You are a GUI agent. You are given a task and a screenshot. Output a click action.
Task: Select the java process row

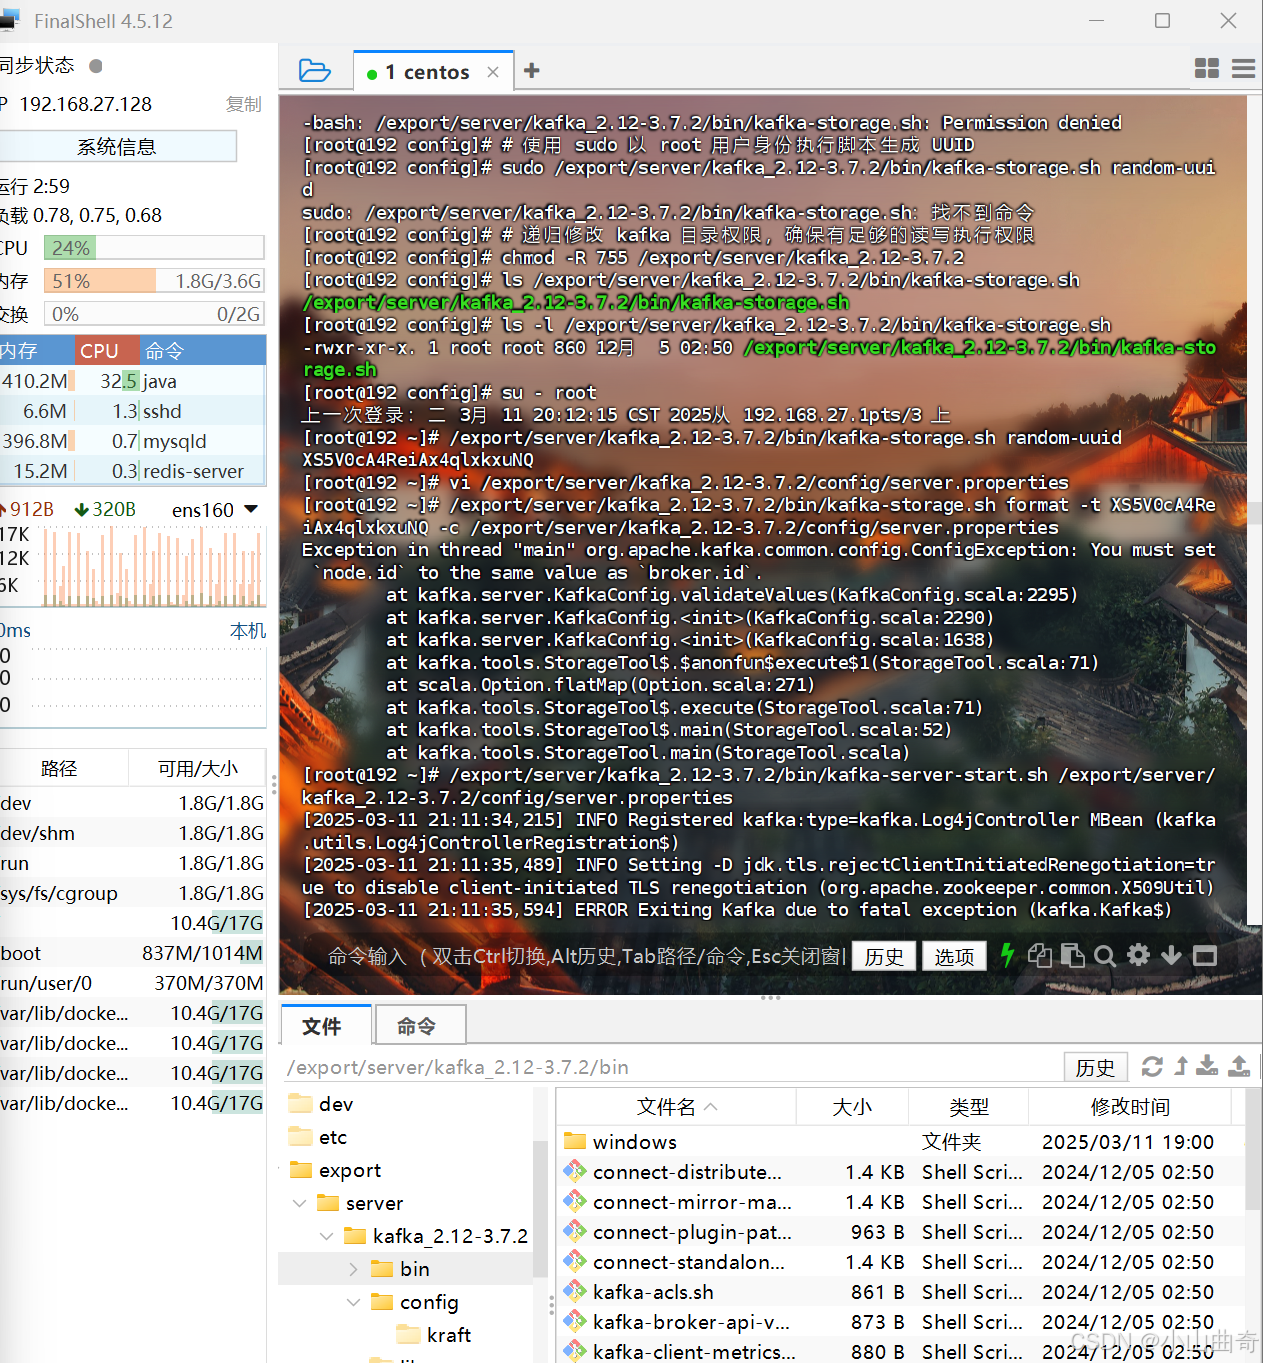point(132,381)
